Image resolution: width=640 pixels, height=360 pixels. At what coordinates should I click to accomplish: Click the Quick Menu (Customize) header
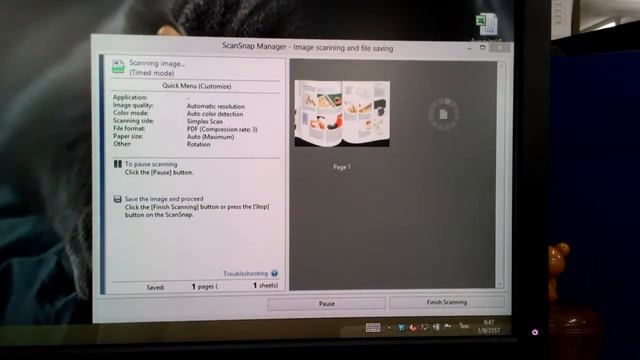(197, 86)
